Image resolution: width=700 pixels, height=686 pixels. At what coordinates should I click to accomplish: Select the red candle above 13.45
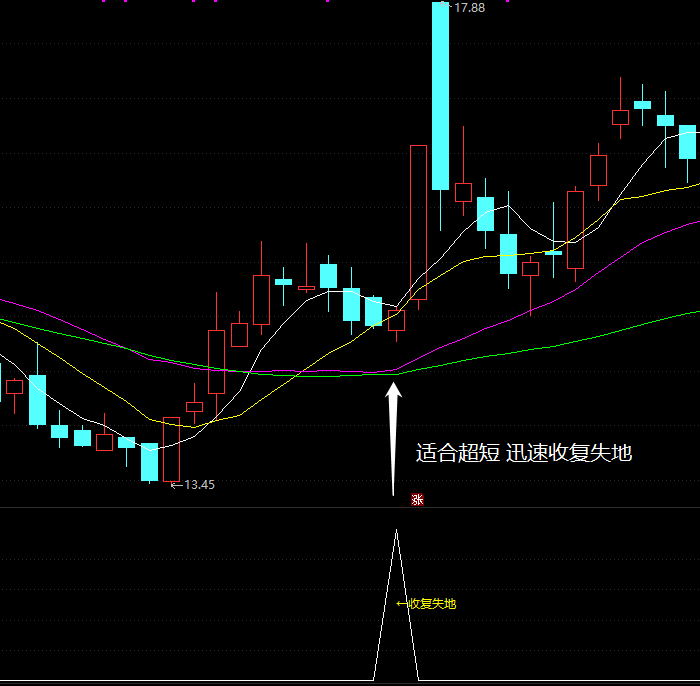pos(171,449)
